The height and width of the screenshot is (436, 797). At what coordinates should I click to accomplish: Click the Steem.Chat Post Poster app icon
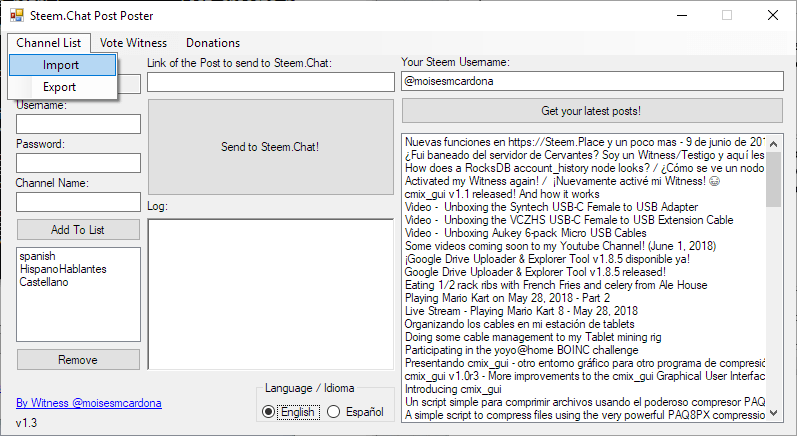click(17, 16)
